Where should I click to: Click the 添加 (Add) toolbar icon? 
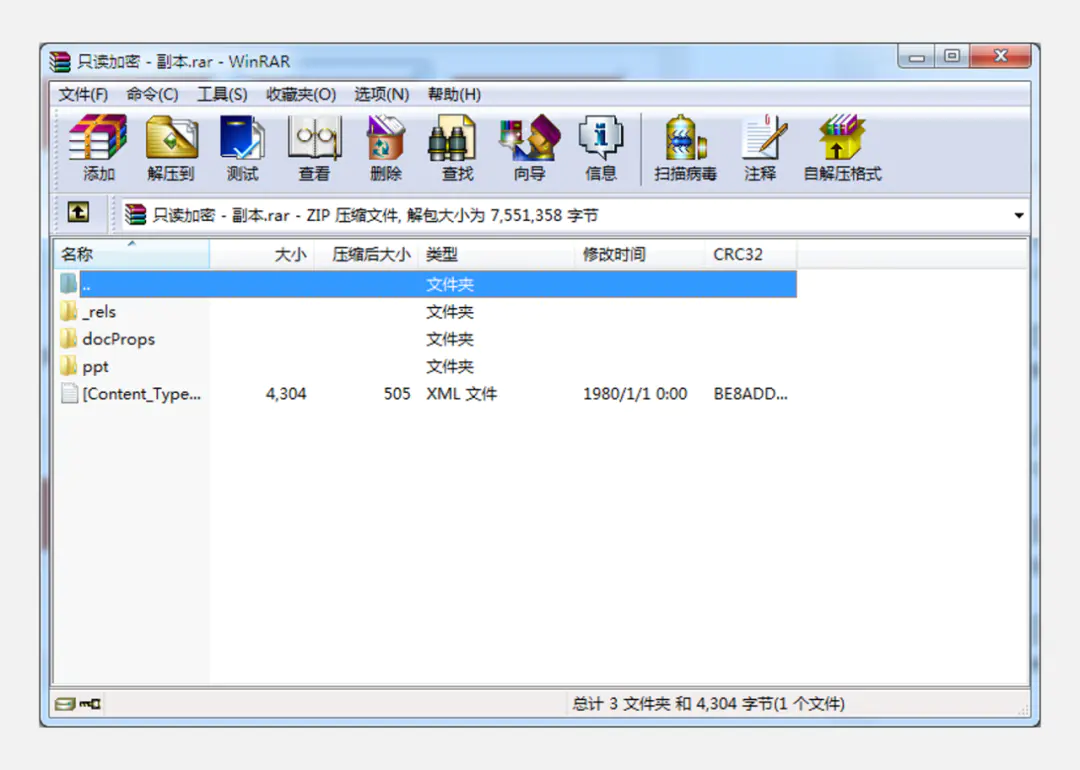98,147
